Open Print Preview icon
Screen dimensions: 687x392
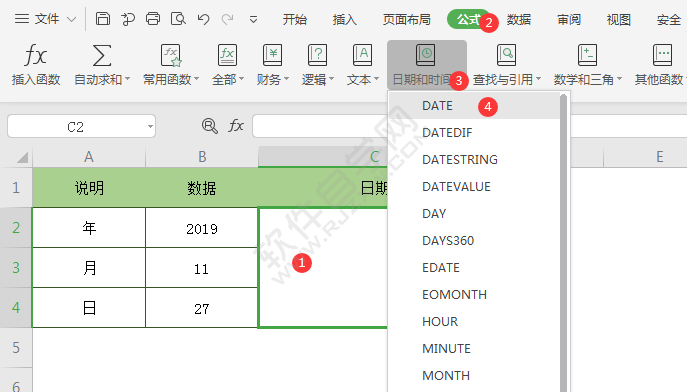click(x=178, y=19)
